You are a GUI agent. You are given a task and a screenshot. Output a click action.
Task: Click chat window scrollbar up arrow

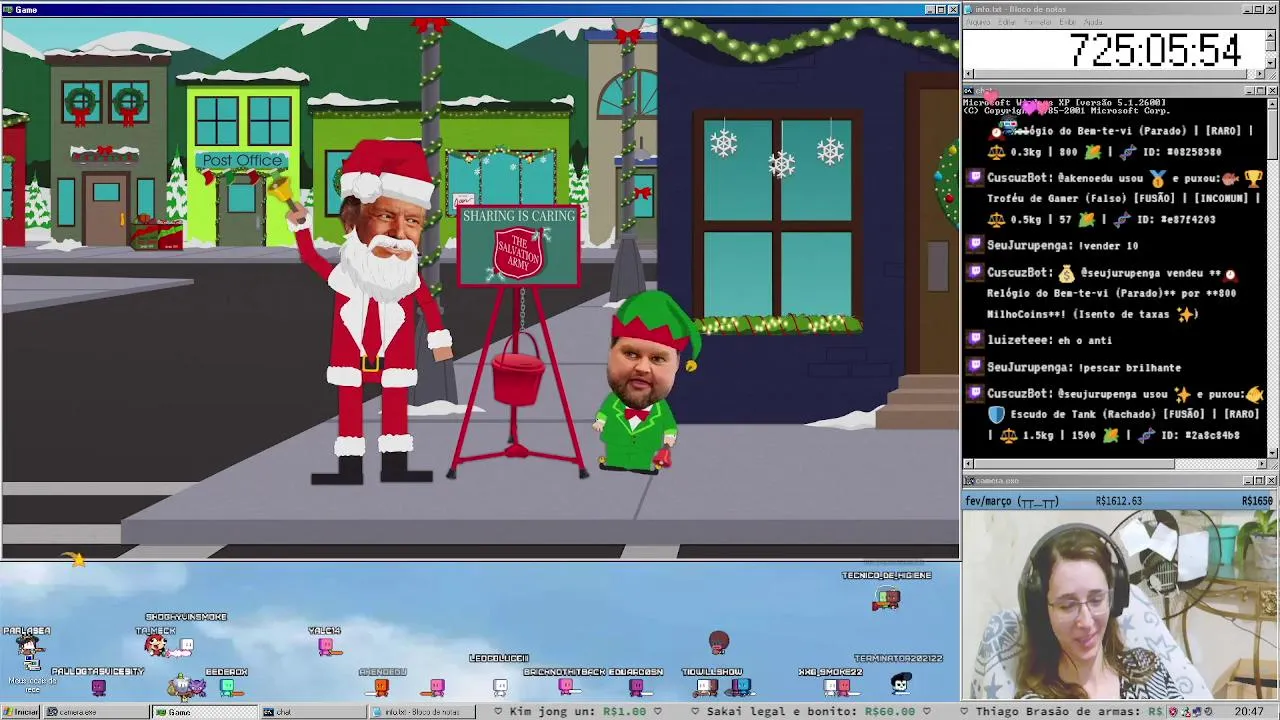1272,102
